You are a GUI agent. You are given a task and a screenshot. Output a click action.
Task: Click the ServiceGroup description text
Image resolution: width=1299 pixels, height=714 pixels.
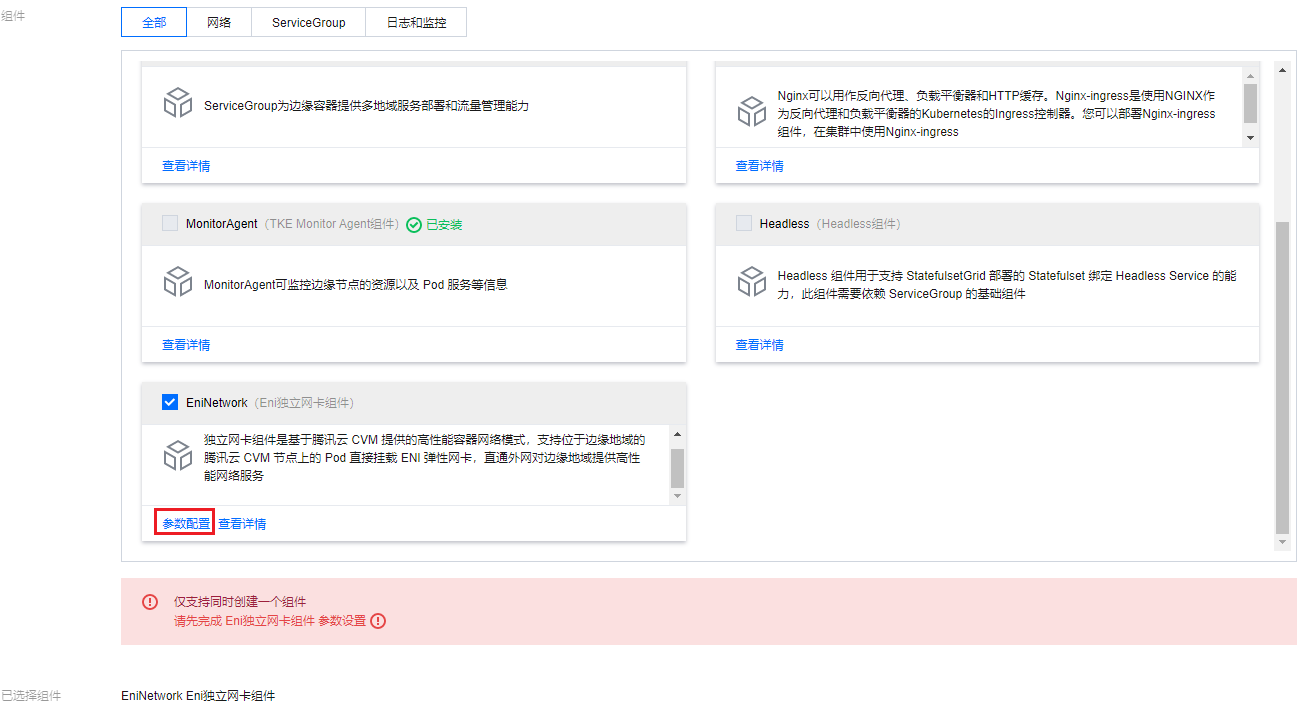[366, 105]
